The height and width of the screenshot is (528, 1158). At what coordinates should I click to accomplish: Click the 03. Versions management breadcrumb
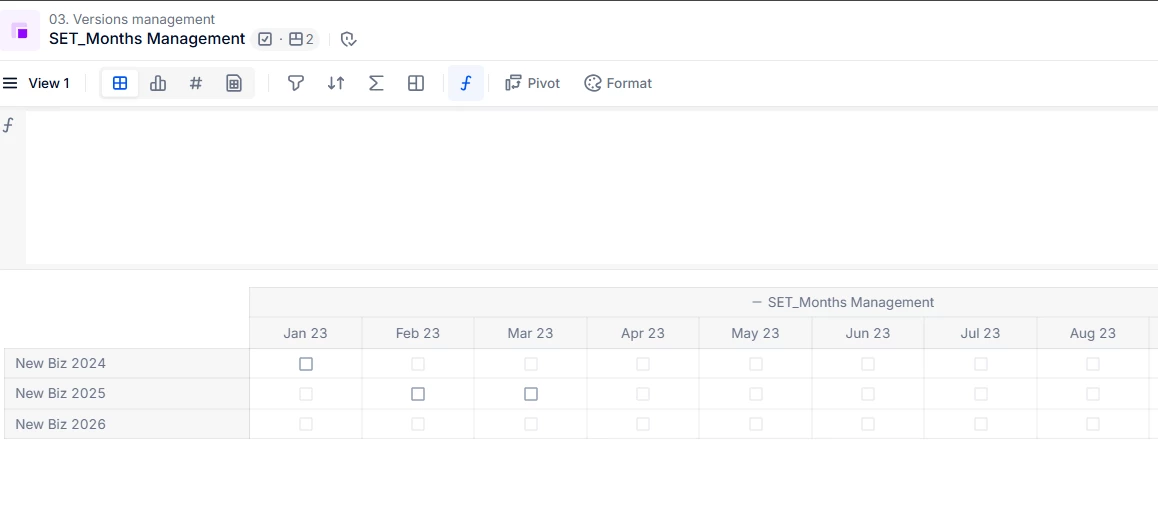[x=132, y=19]
